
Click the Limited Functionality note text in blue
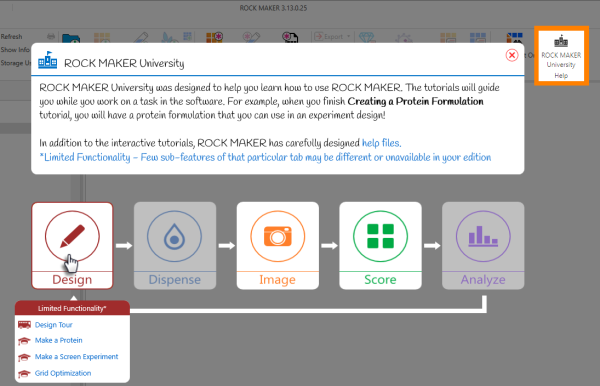(265, 157)
